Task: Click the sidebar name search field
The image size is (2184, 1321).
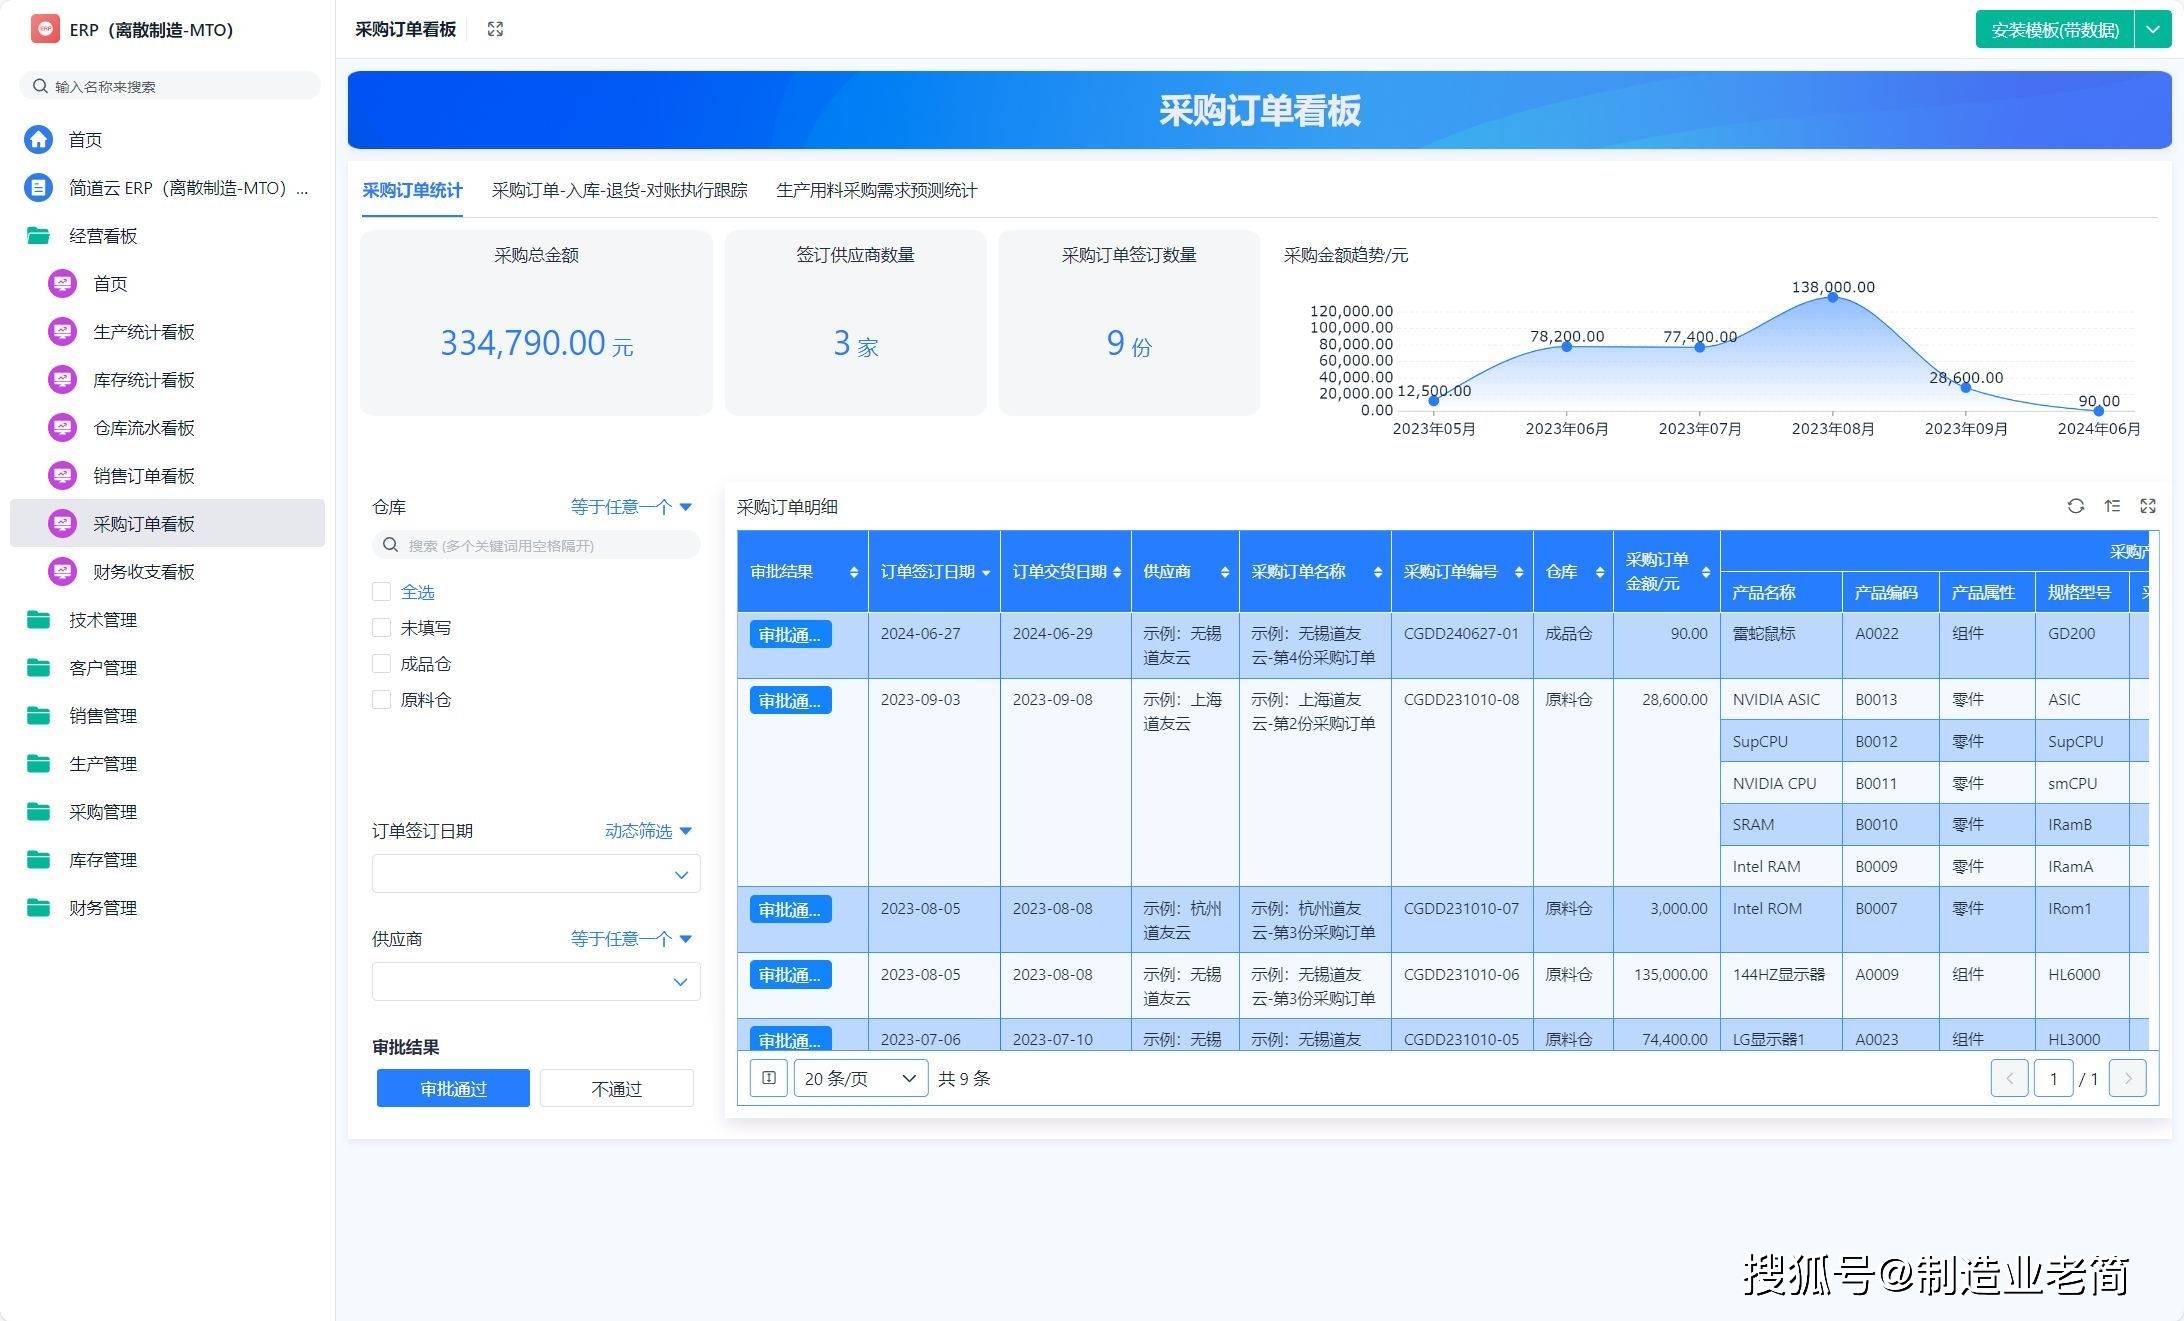Action: click(x=170, y=86)
